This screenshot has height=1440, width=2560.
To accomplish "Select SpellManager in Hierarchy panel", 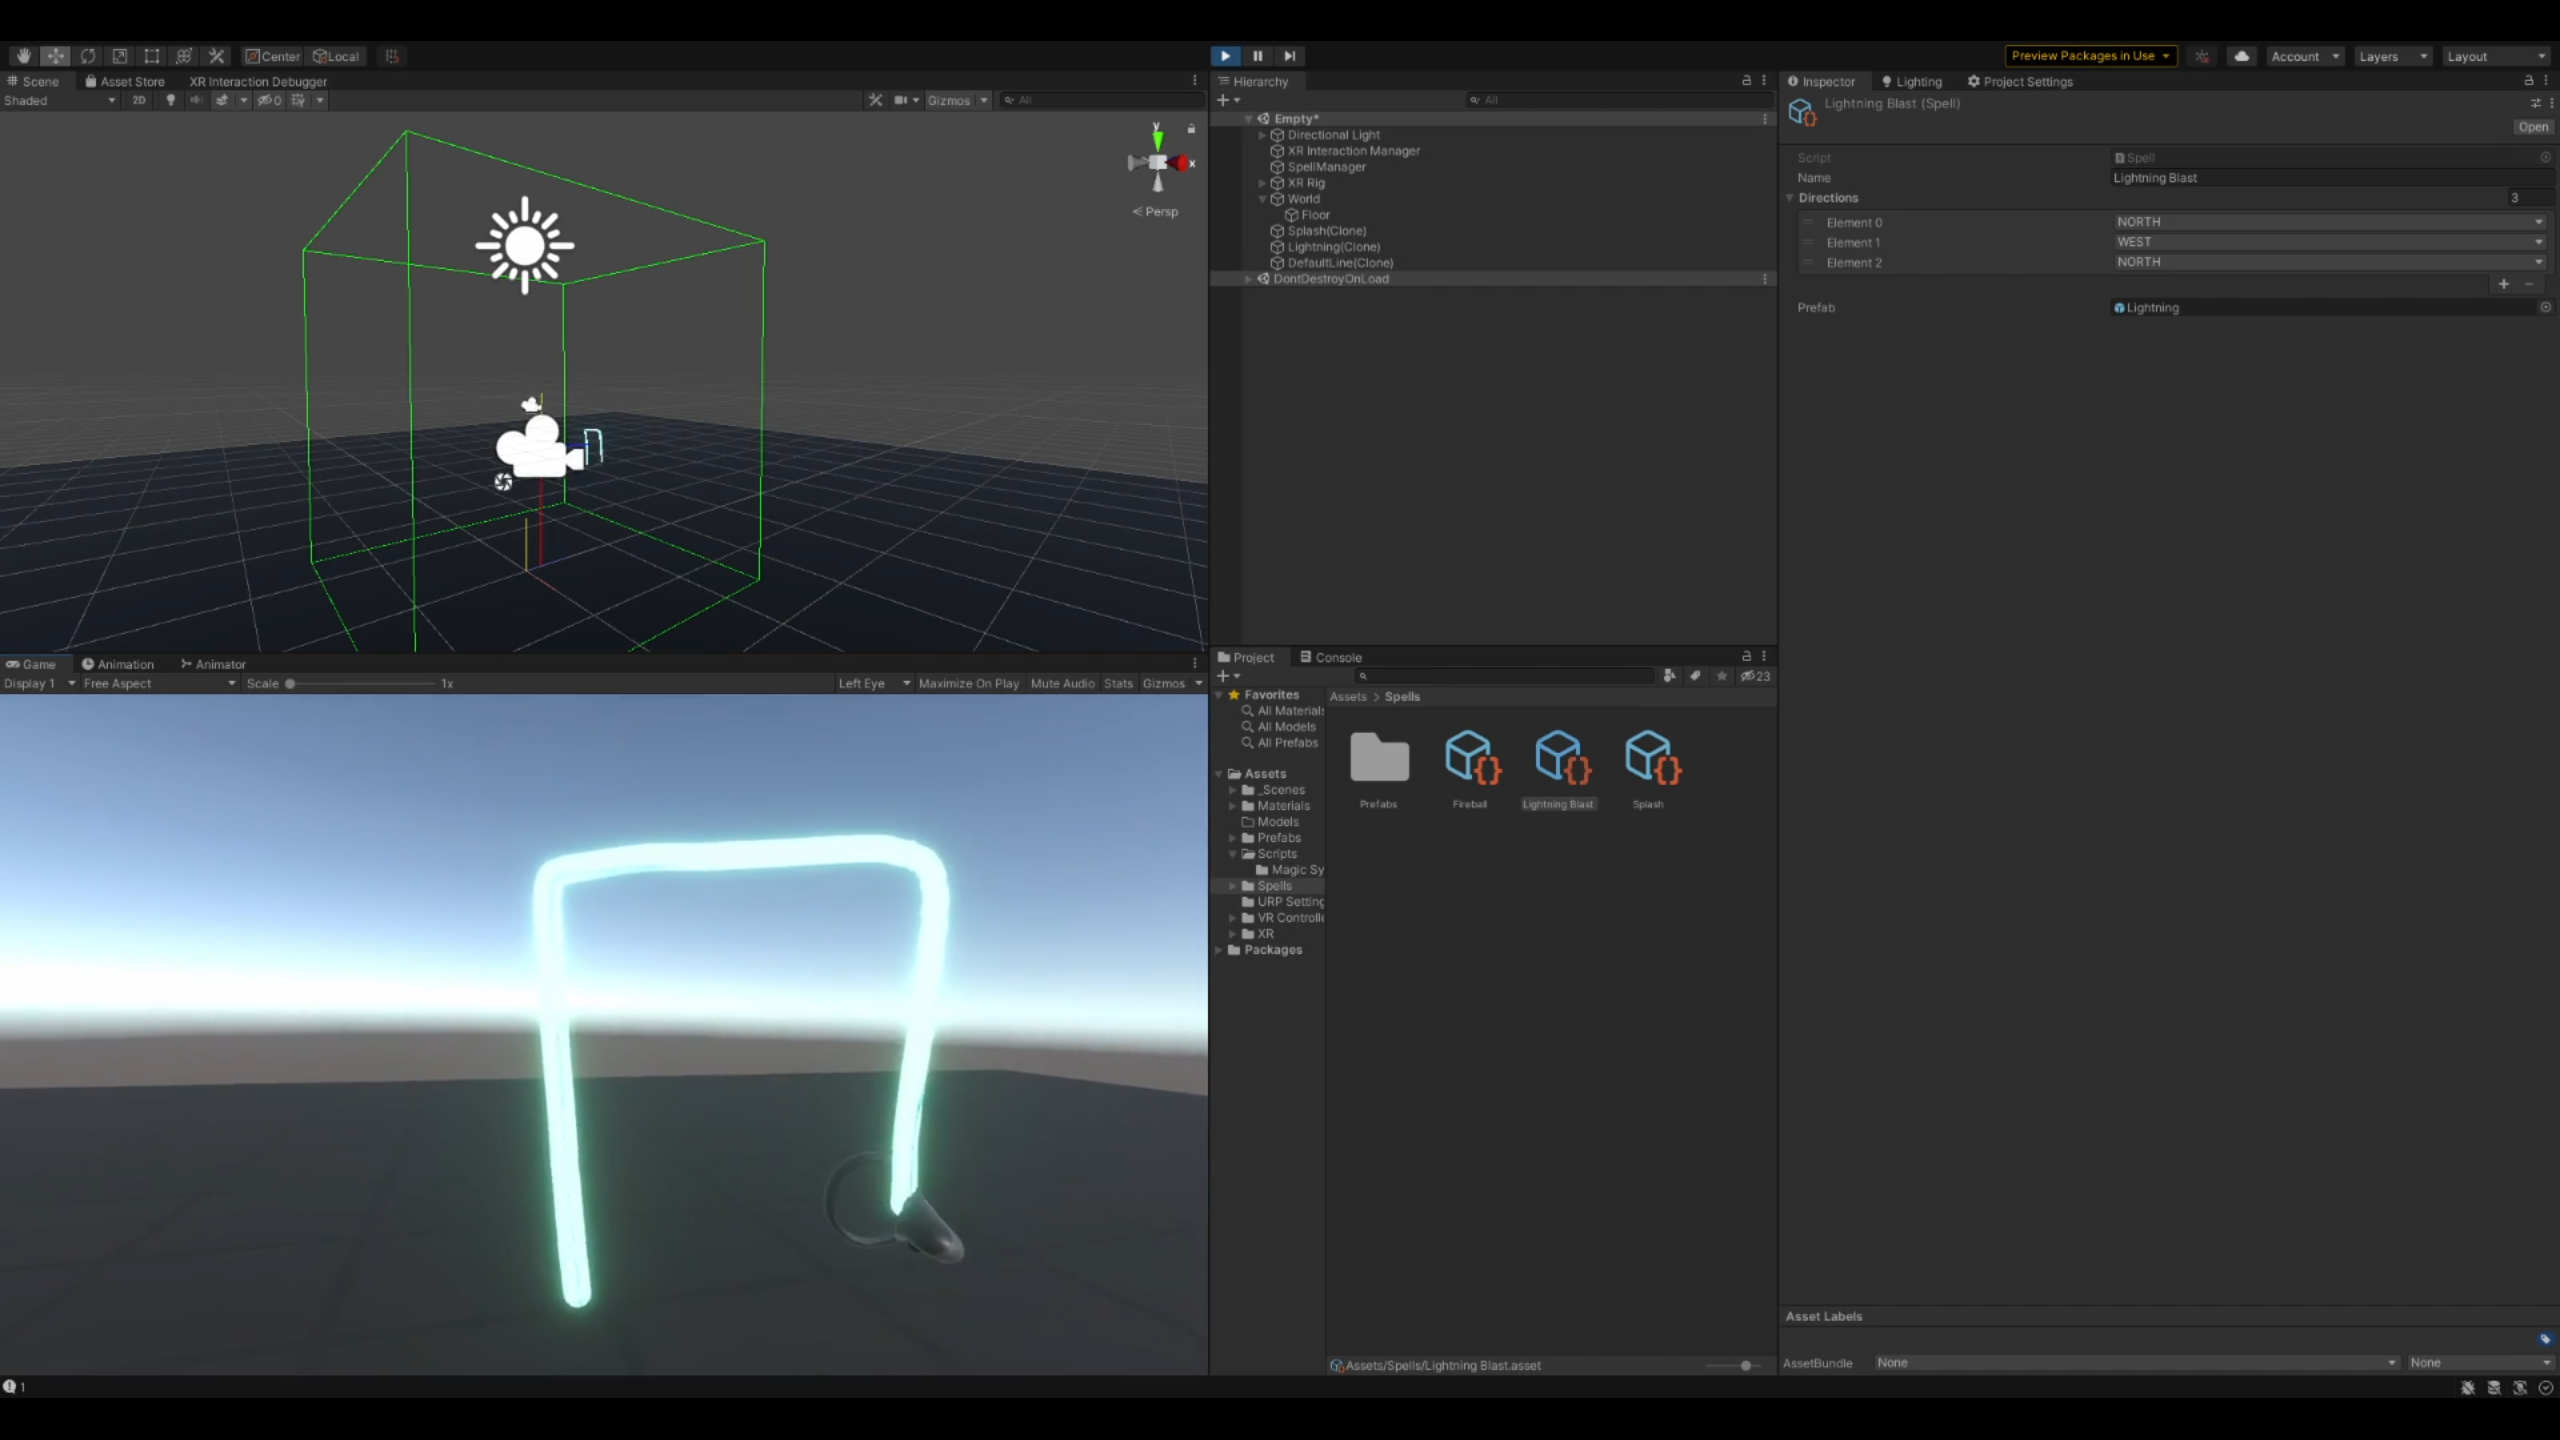I will click(x=1327, y=167).
